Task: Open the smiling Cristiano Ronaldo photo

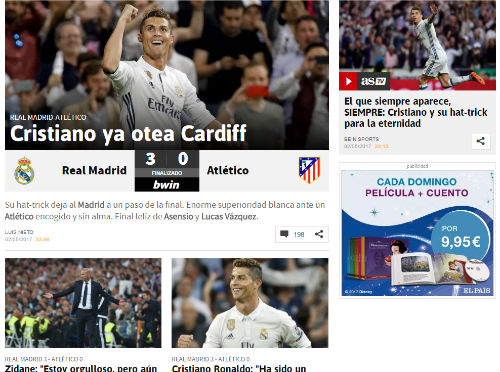Action: pyautogui.click(x=250, y=303)
